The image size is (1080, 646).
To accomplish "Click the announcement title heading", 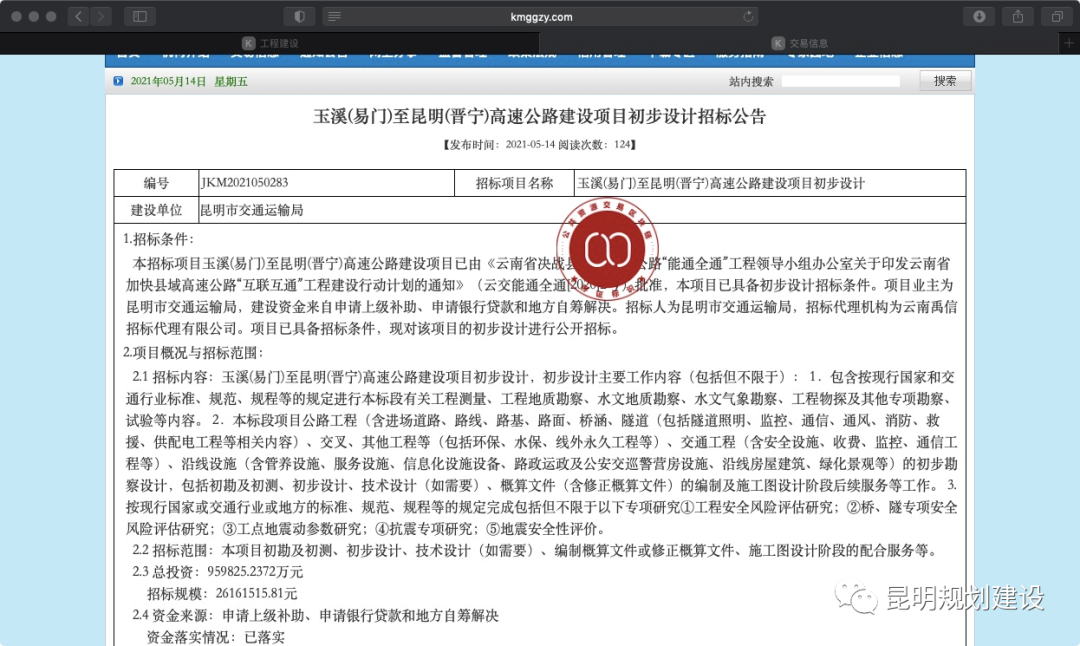I will [540, 116].
